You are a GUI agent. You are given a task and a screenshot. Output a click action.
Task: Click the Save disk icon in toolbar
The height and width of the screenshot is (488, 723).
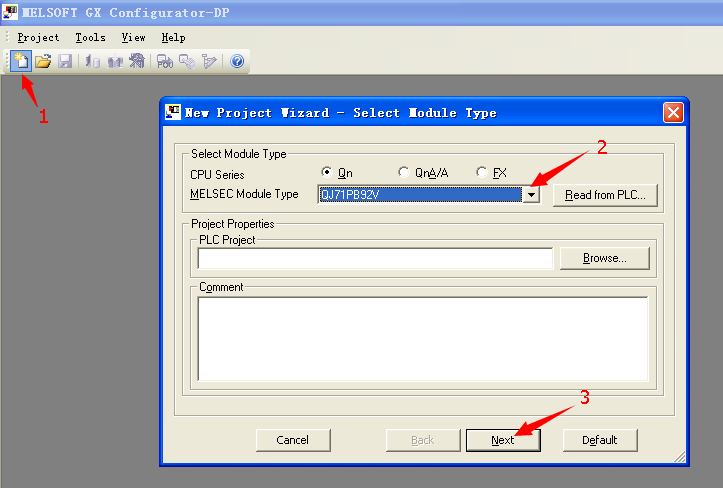[x=65, y=61]
